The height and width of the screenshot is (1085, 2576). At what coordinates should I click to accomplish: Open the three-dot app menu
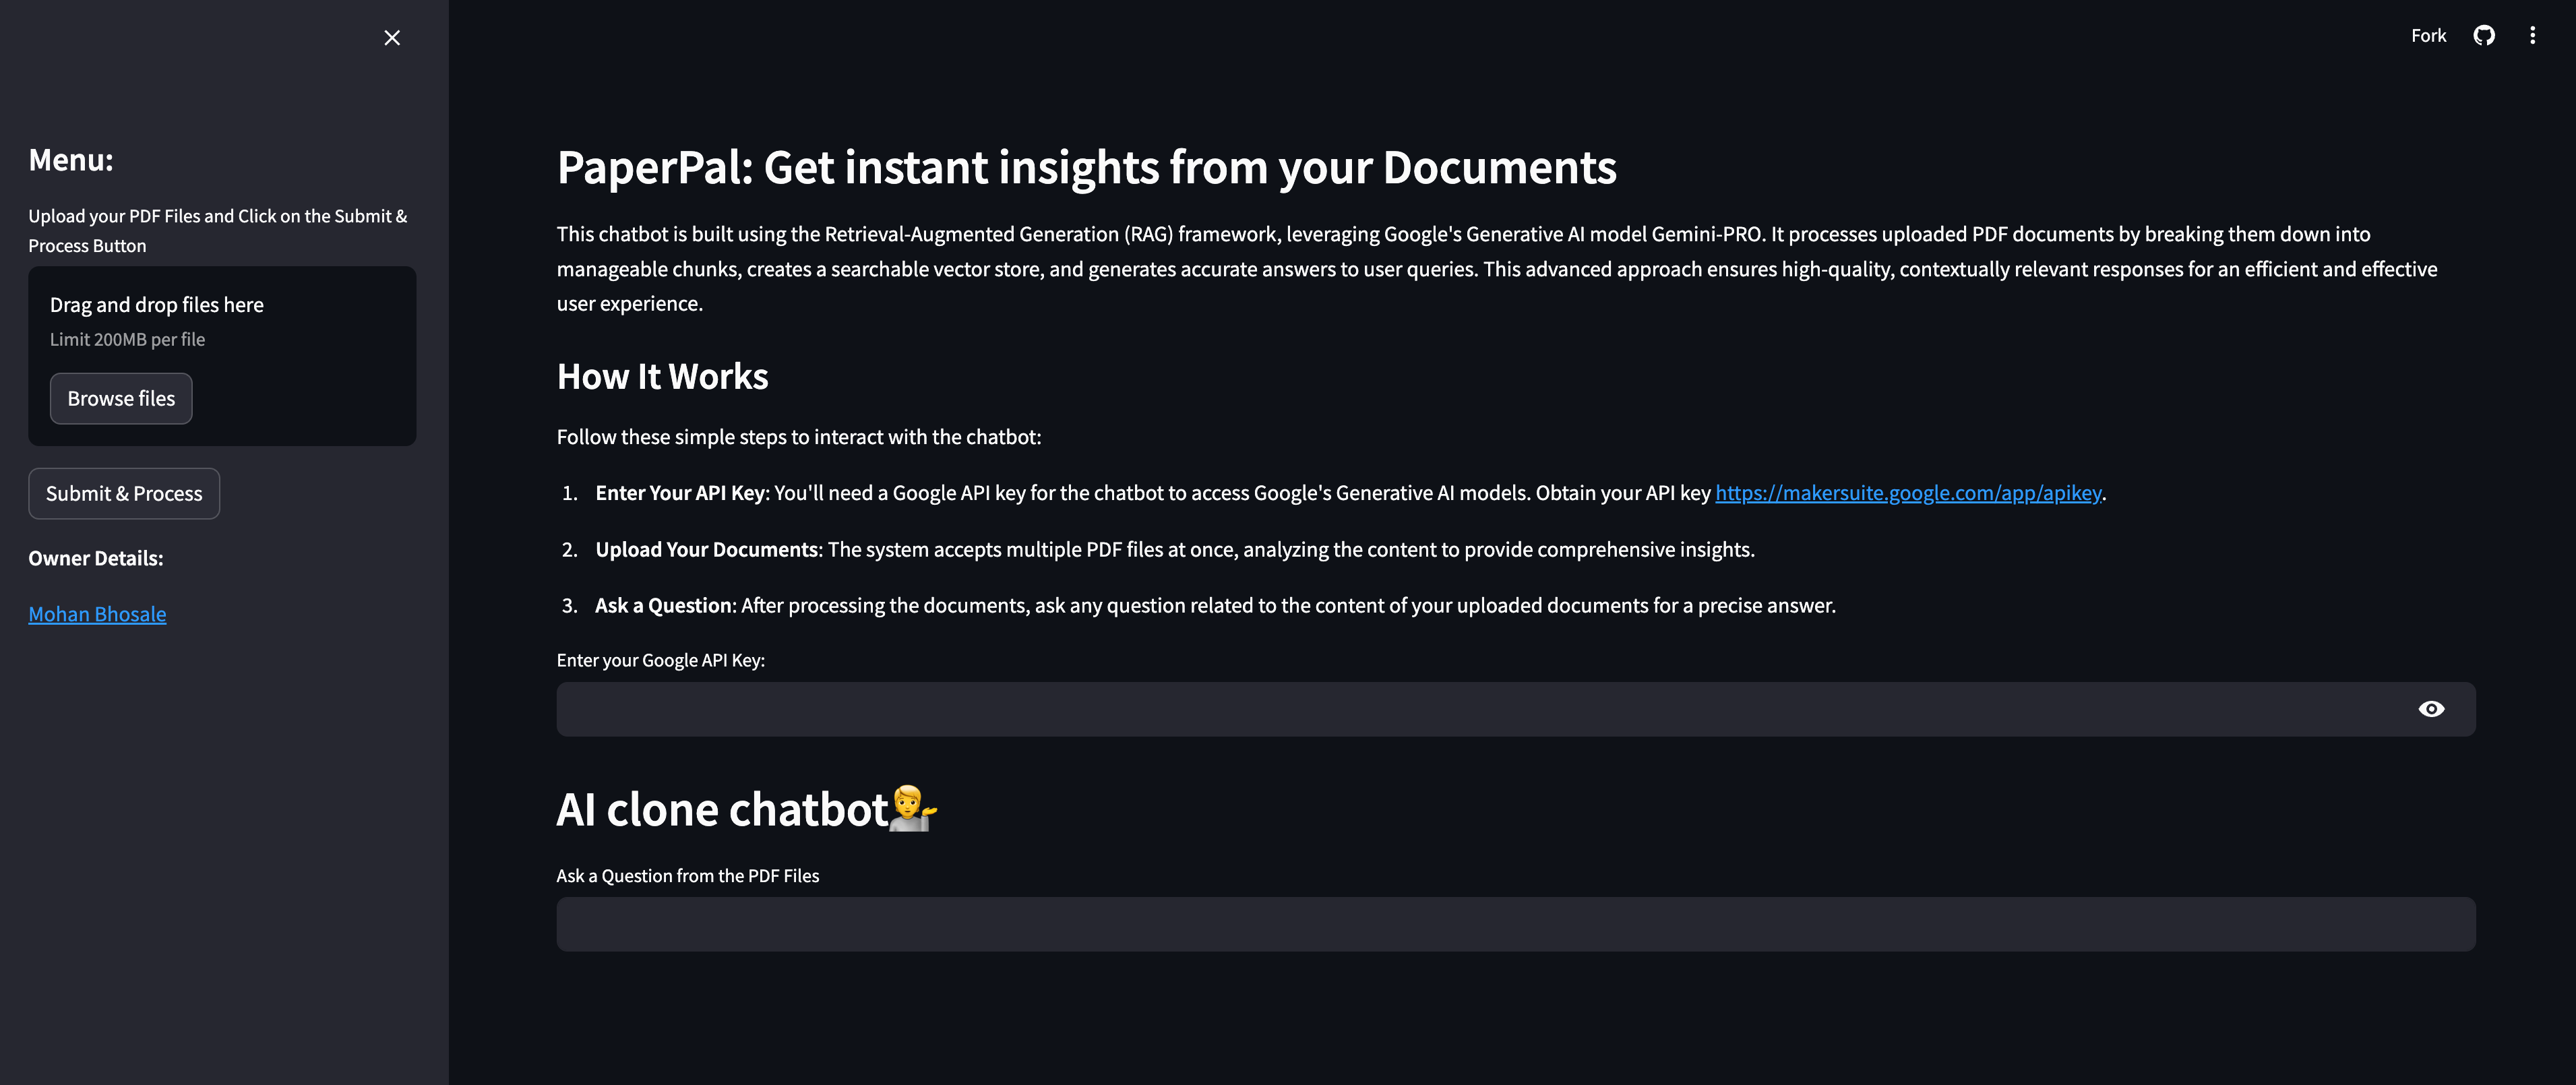coord(2532,35)
